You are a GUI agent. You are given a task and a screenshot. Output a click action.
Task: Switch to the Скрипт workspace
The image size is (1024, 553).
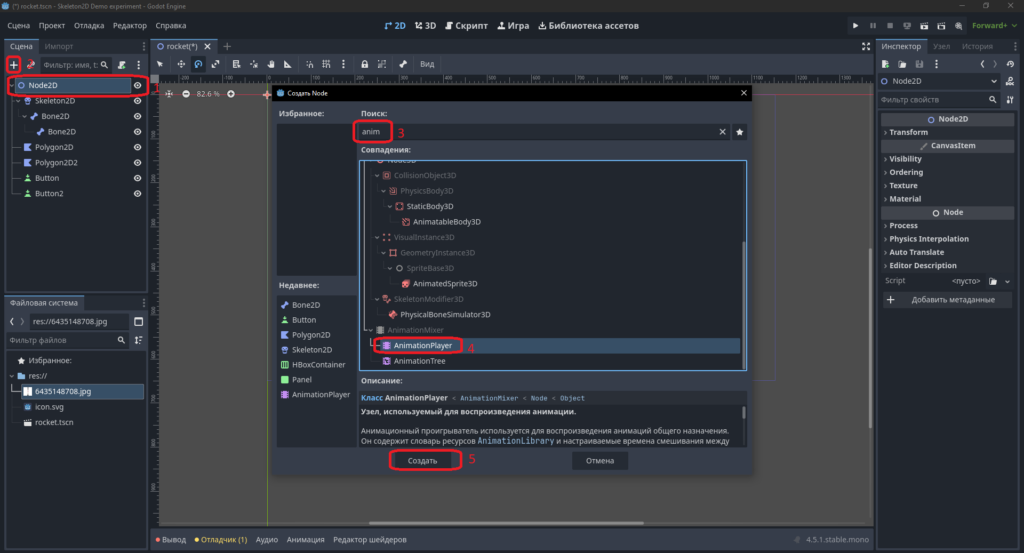[x=466, y=25]
